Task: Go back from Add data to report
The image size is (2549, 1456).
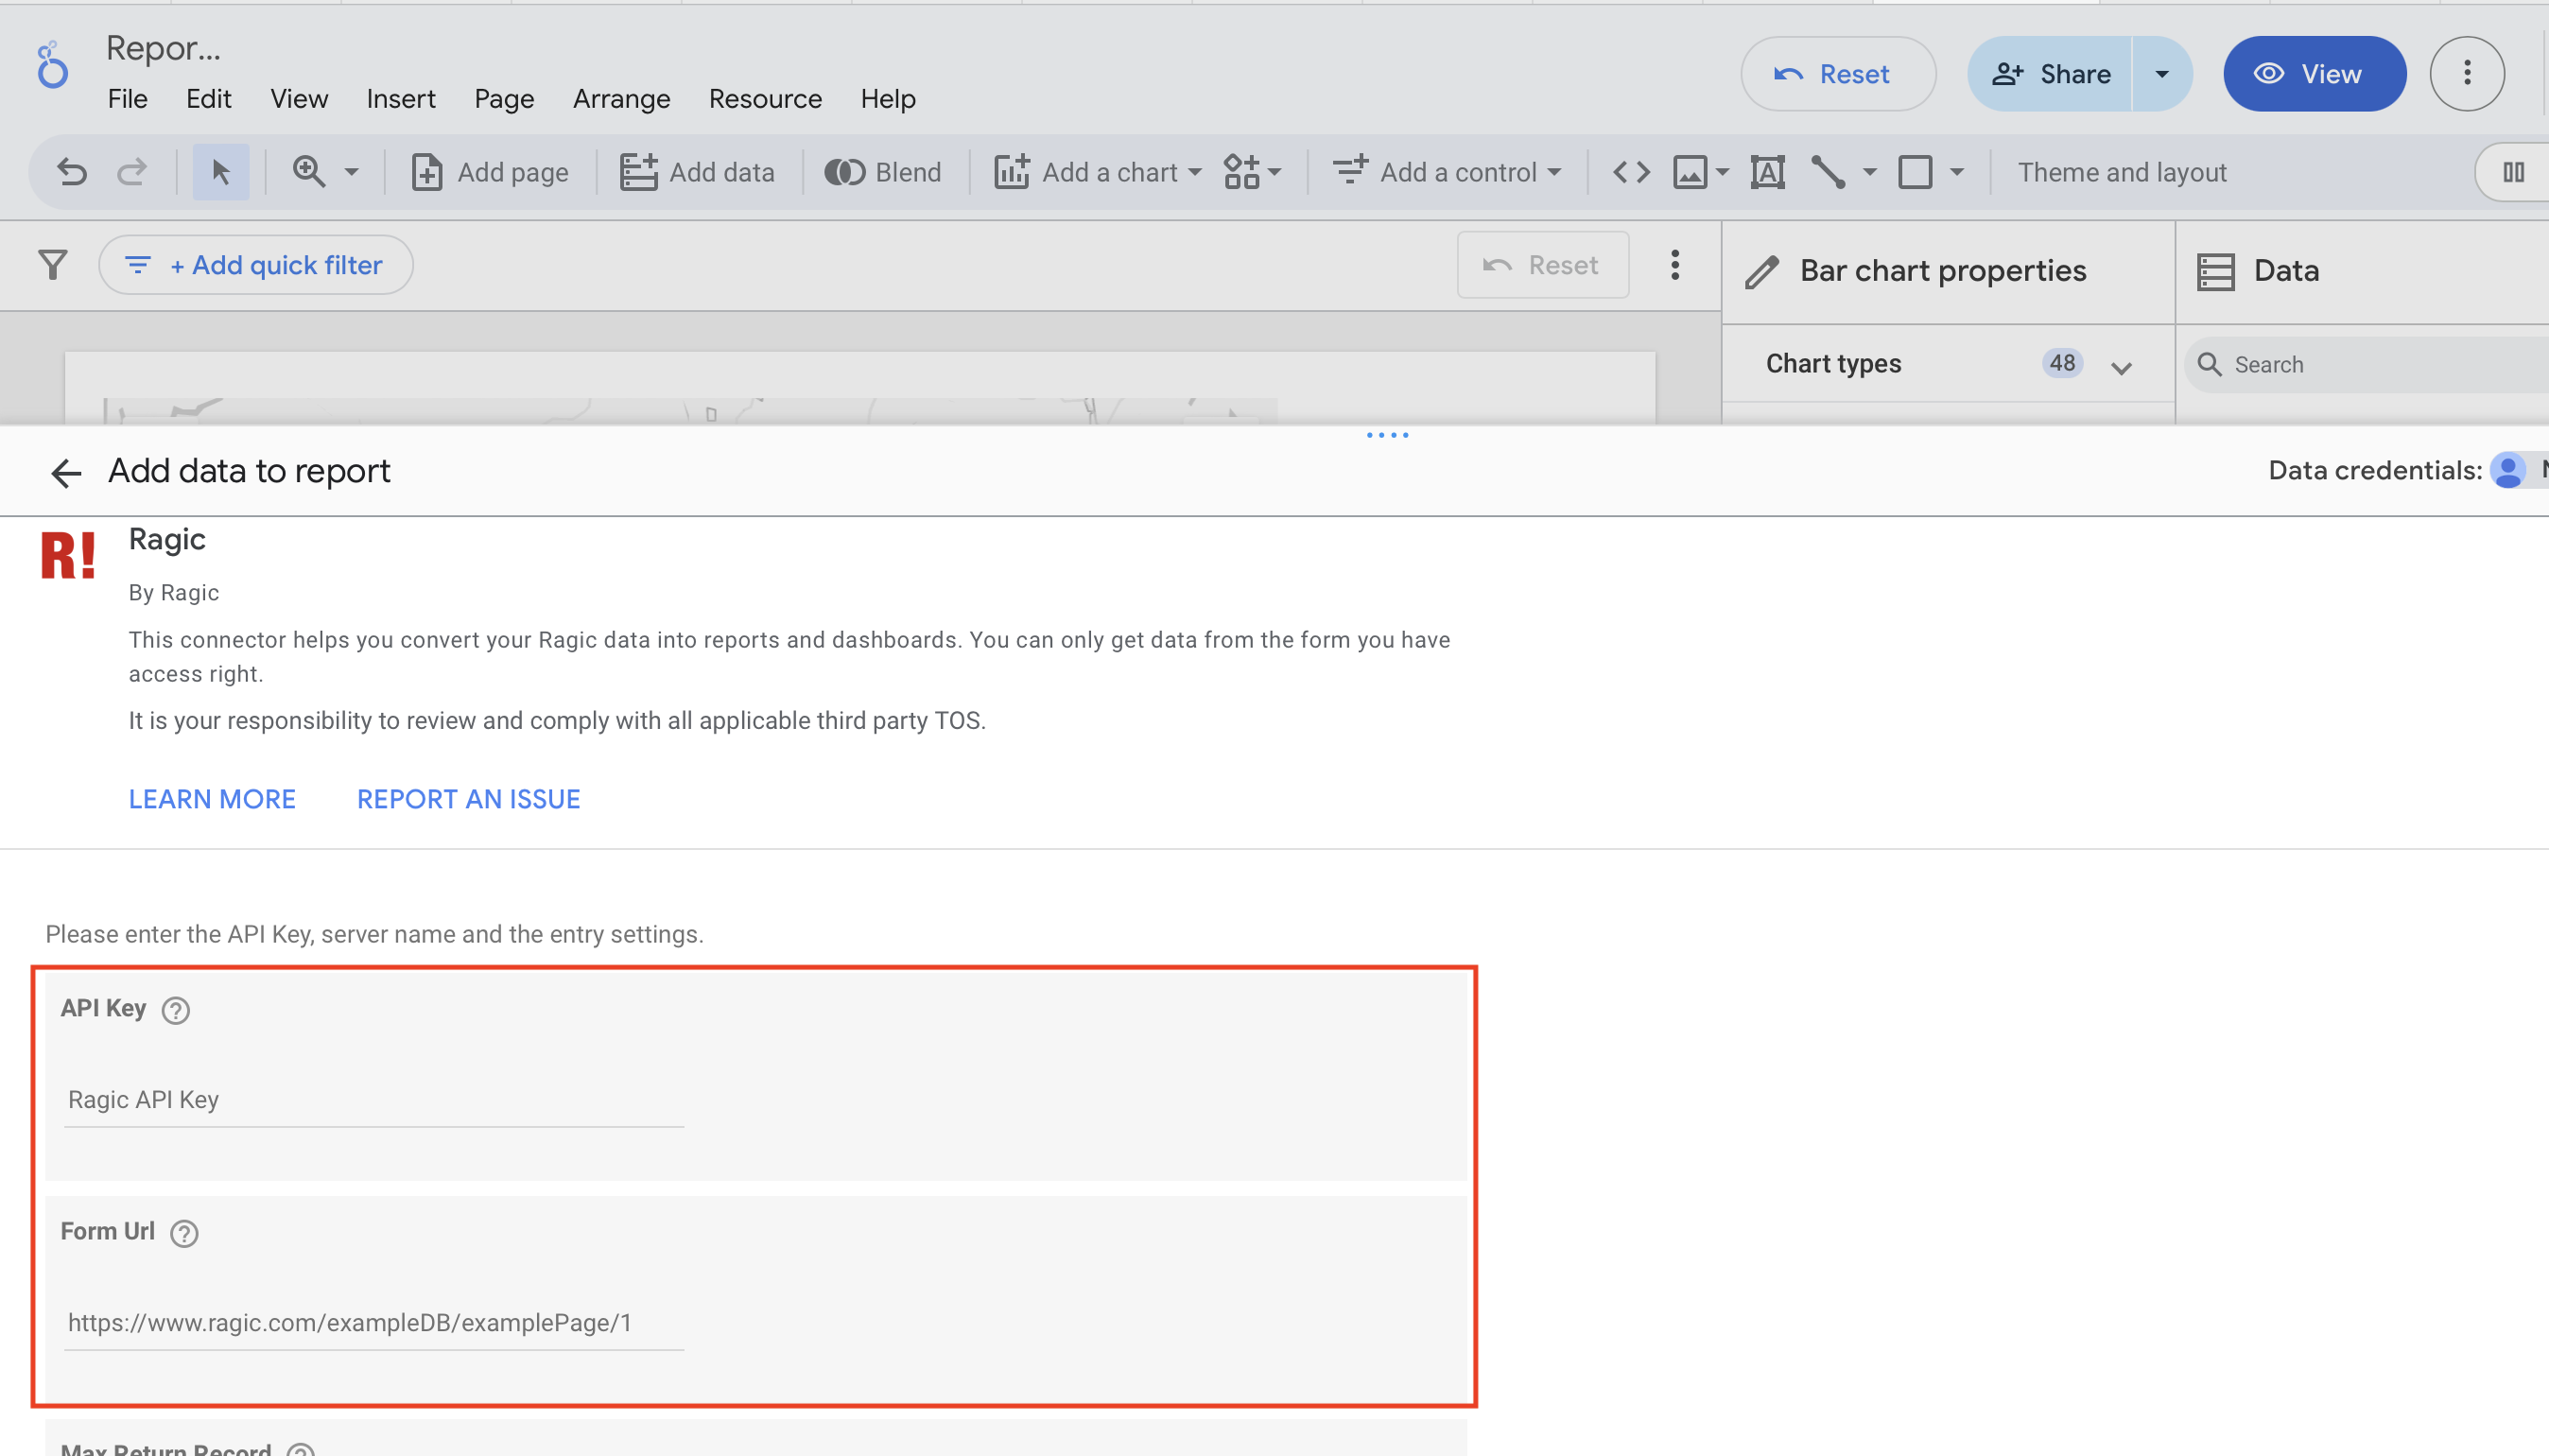Action: point(66,472)
